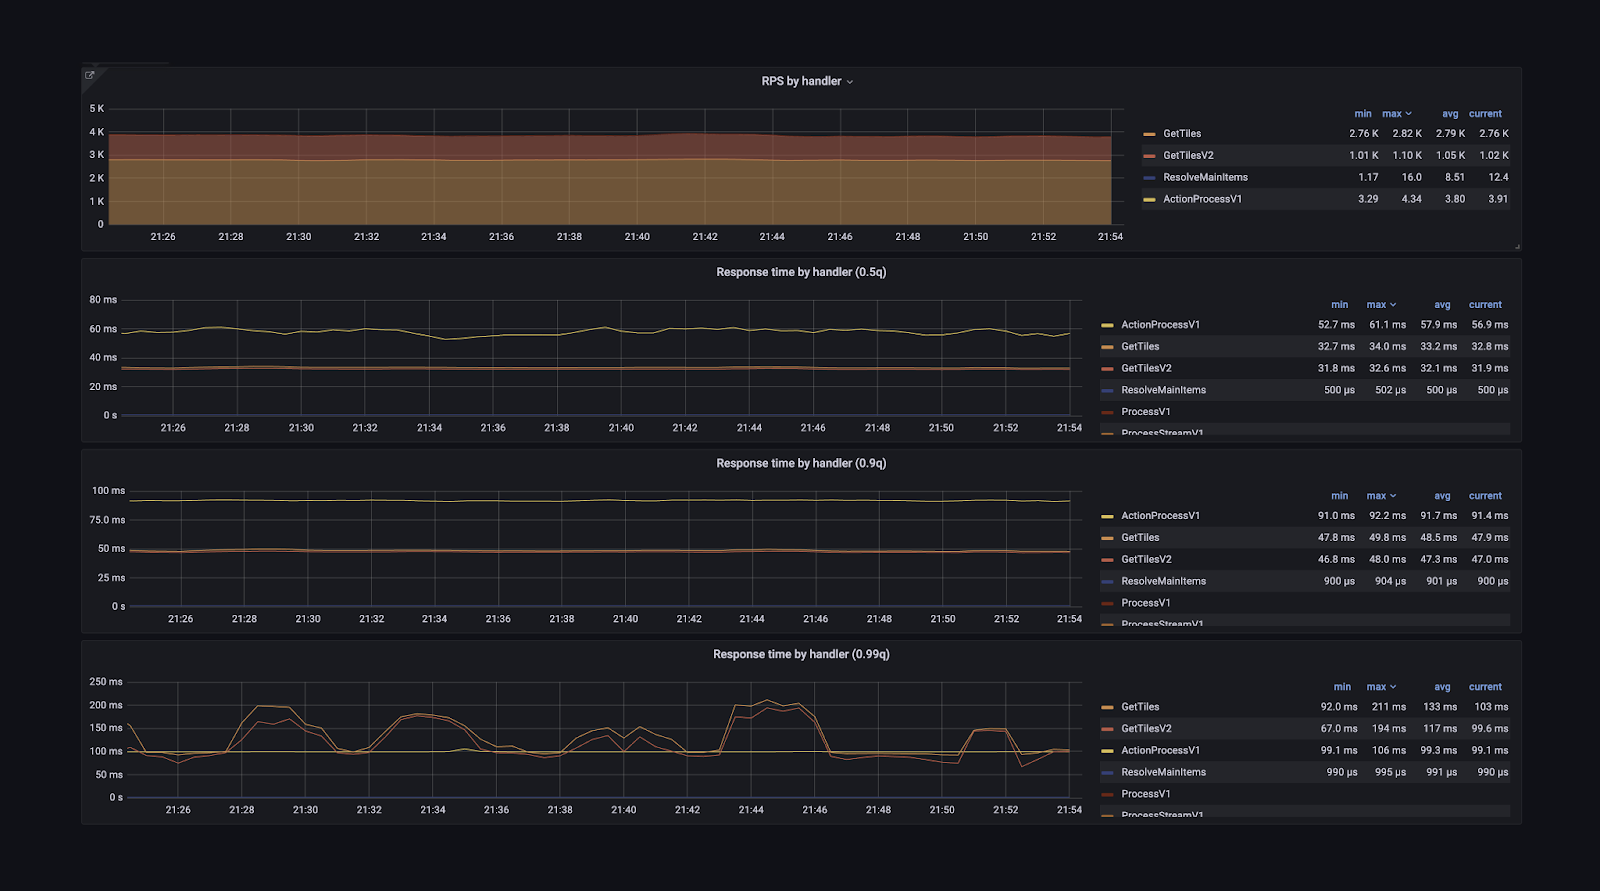The image size is (1600, 891).
Task: Sort RPS by handler legend by min column
Action: pos(1363,114)
